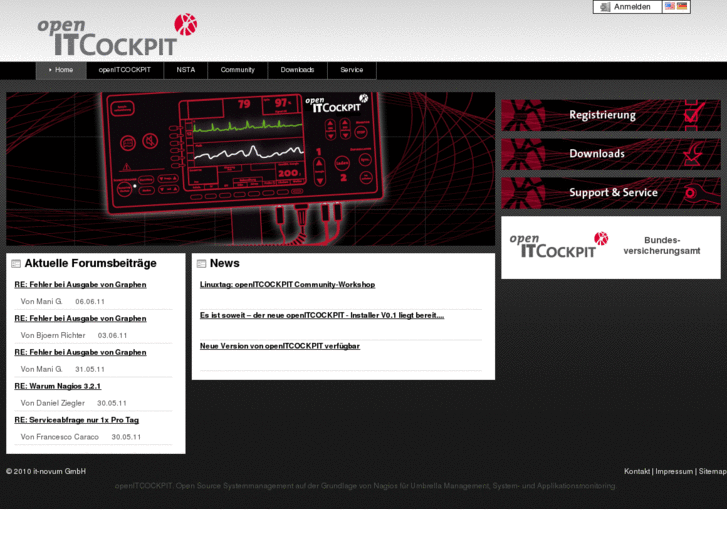Click the heart monitor hero image
The width and height of the screenshot is (727, 545).
pyautogui.click(x=250, y=169)
